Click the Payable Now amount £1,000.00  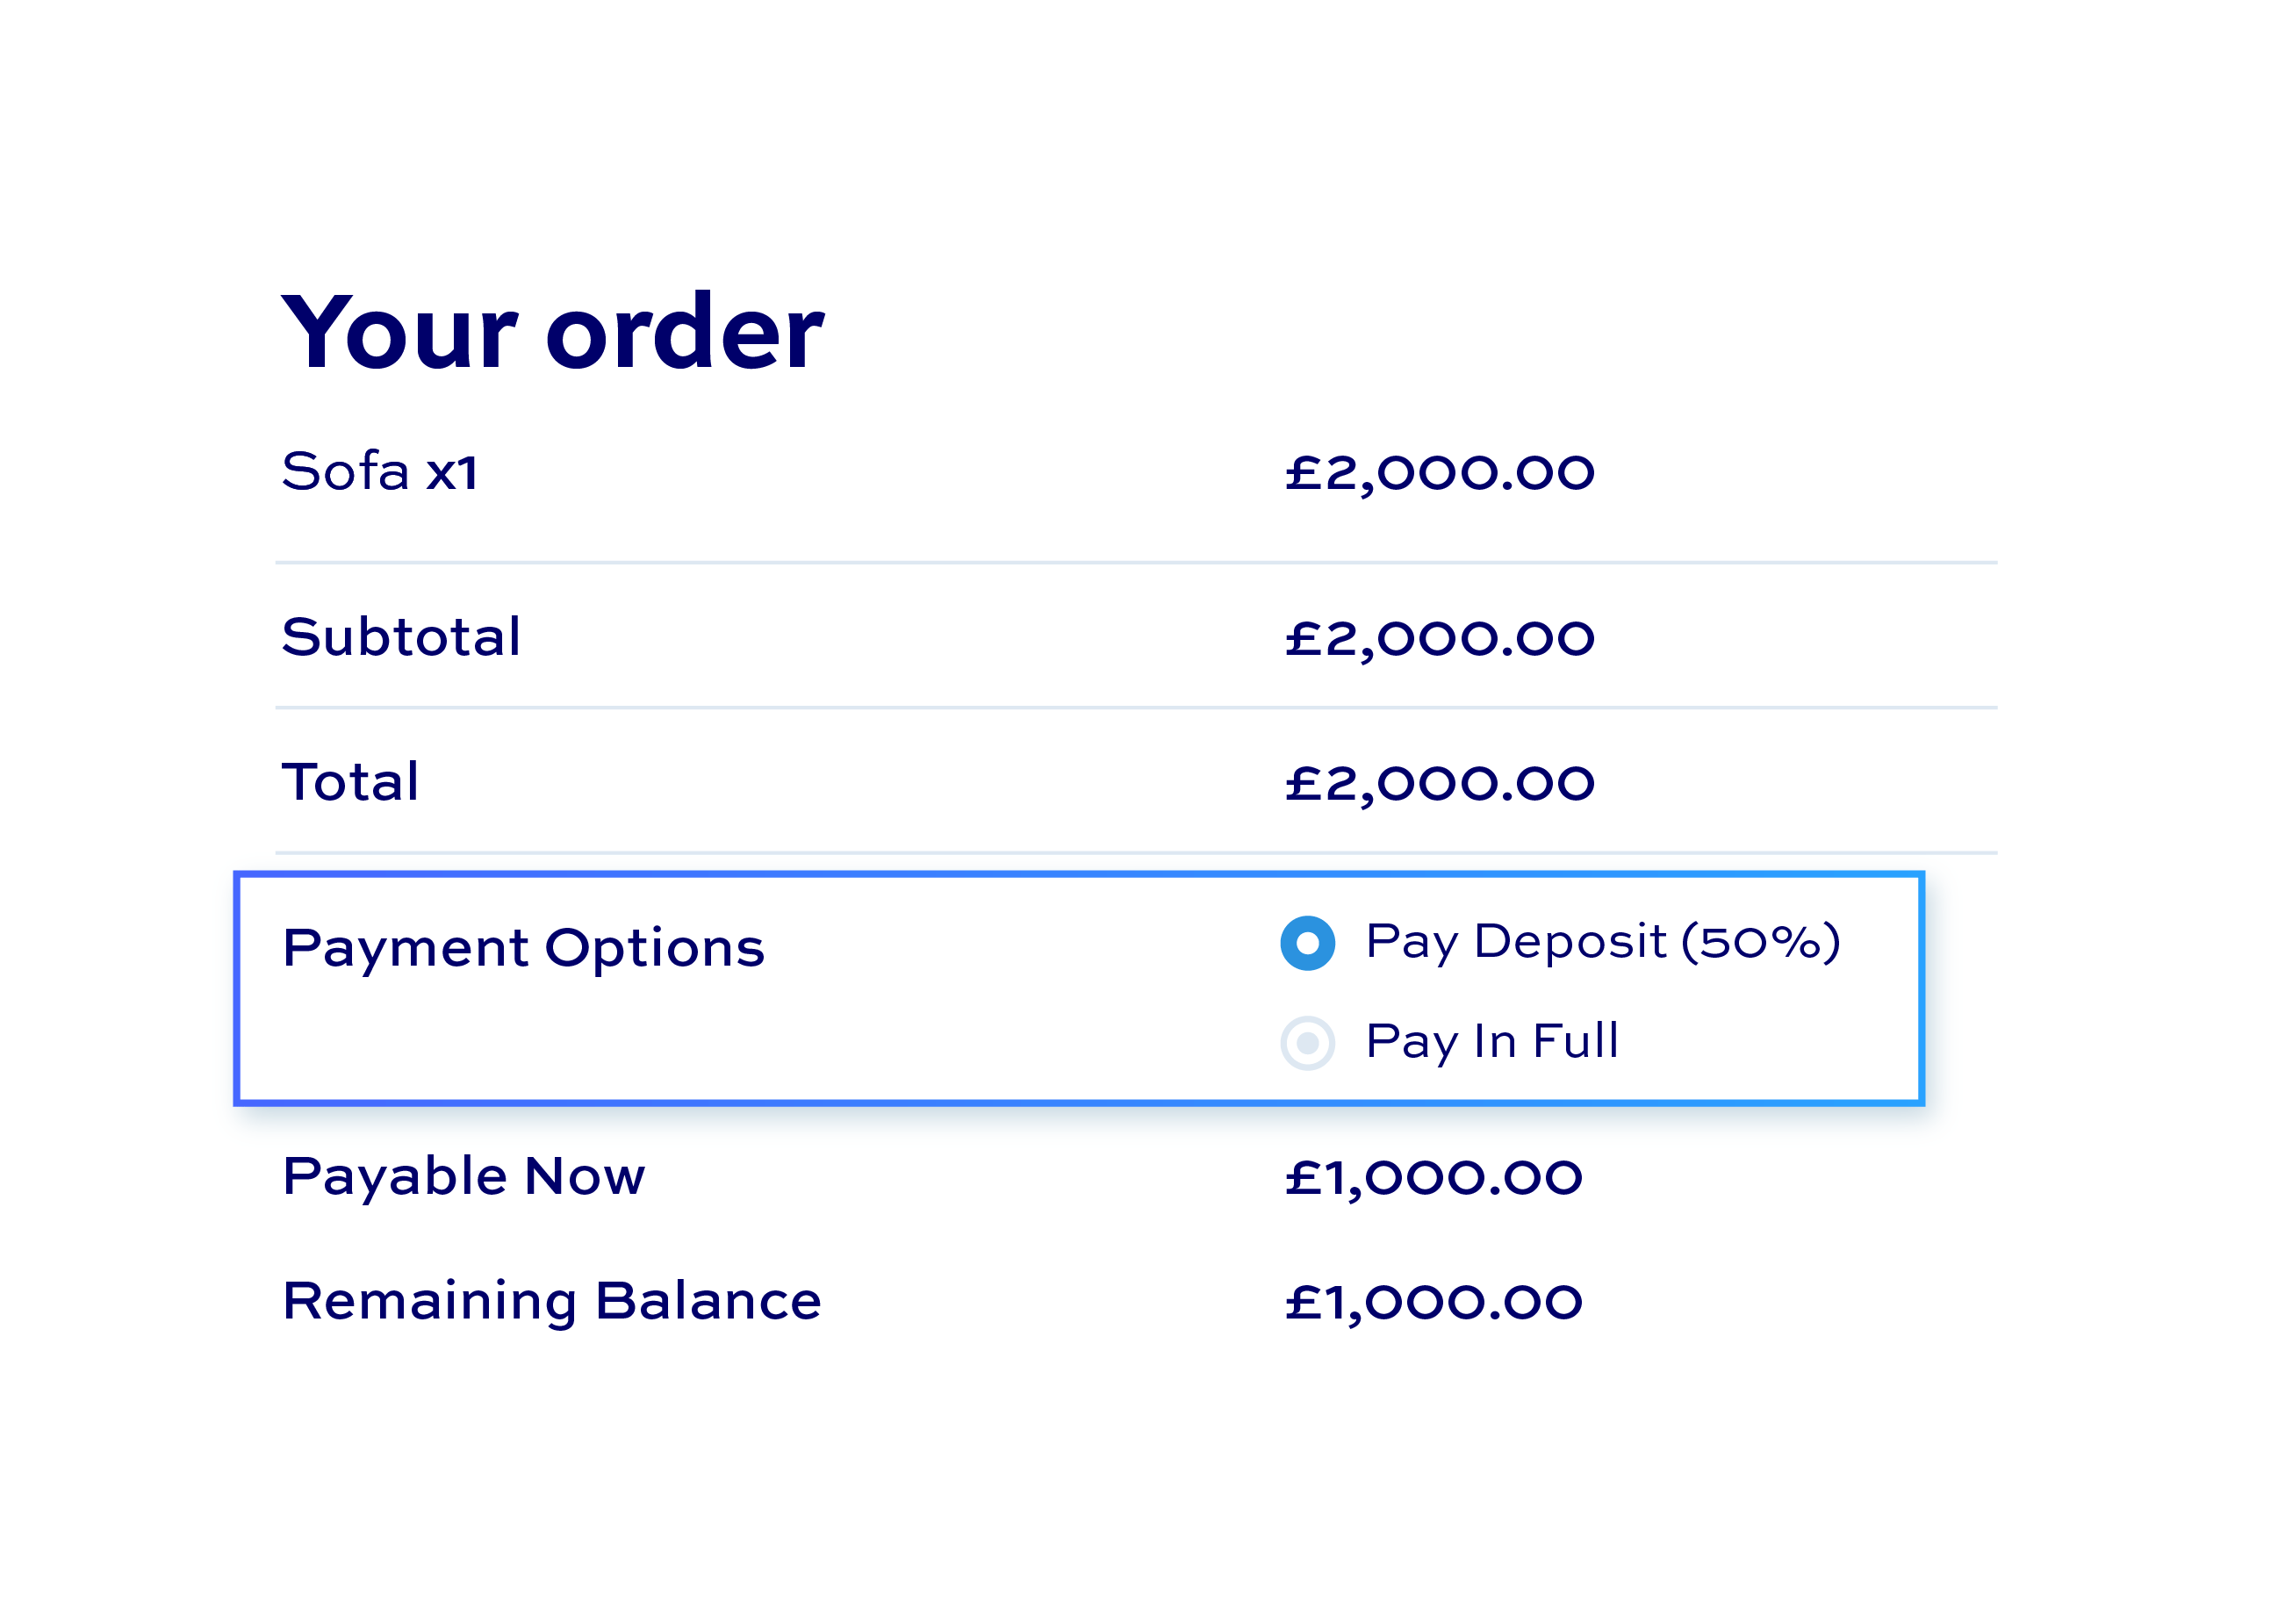pos(1433,1178)
